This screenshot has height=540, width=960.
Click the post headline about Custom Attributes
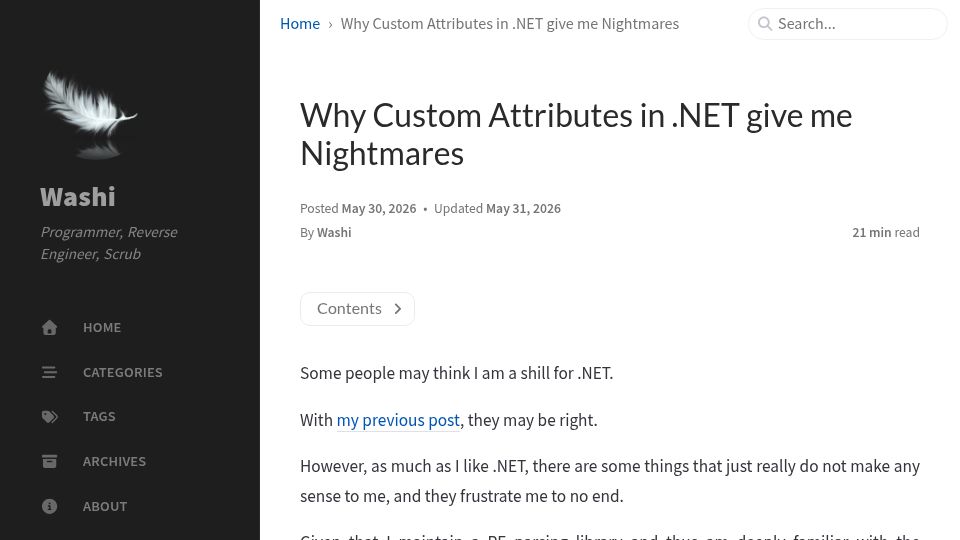point(576,134)
